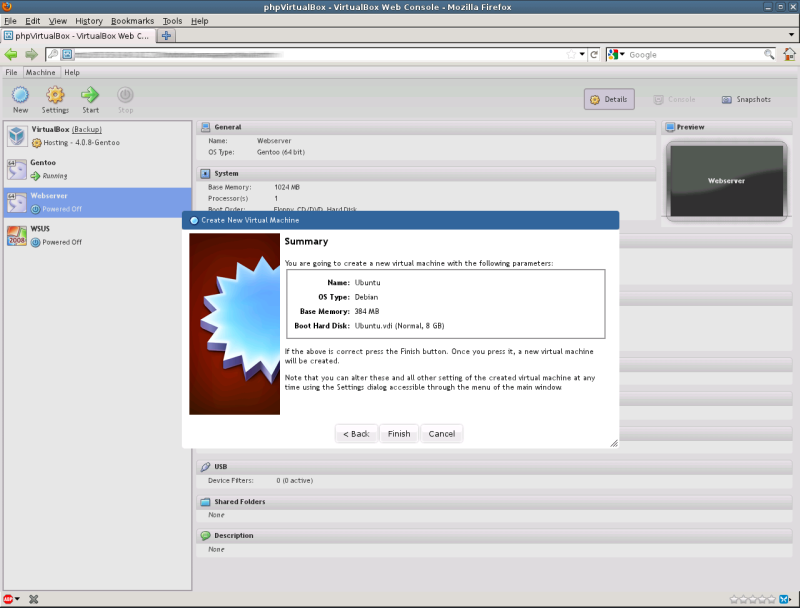Click the tools icon in status bar

coord(34,599)
